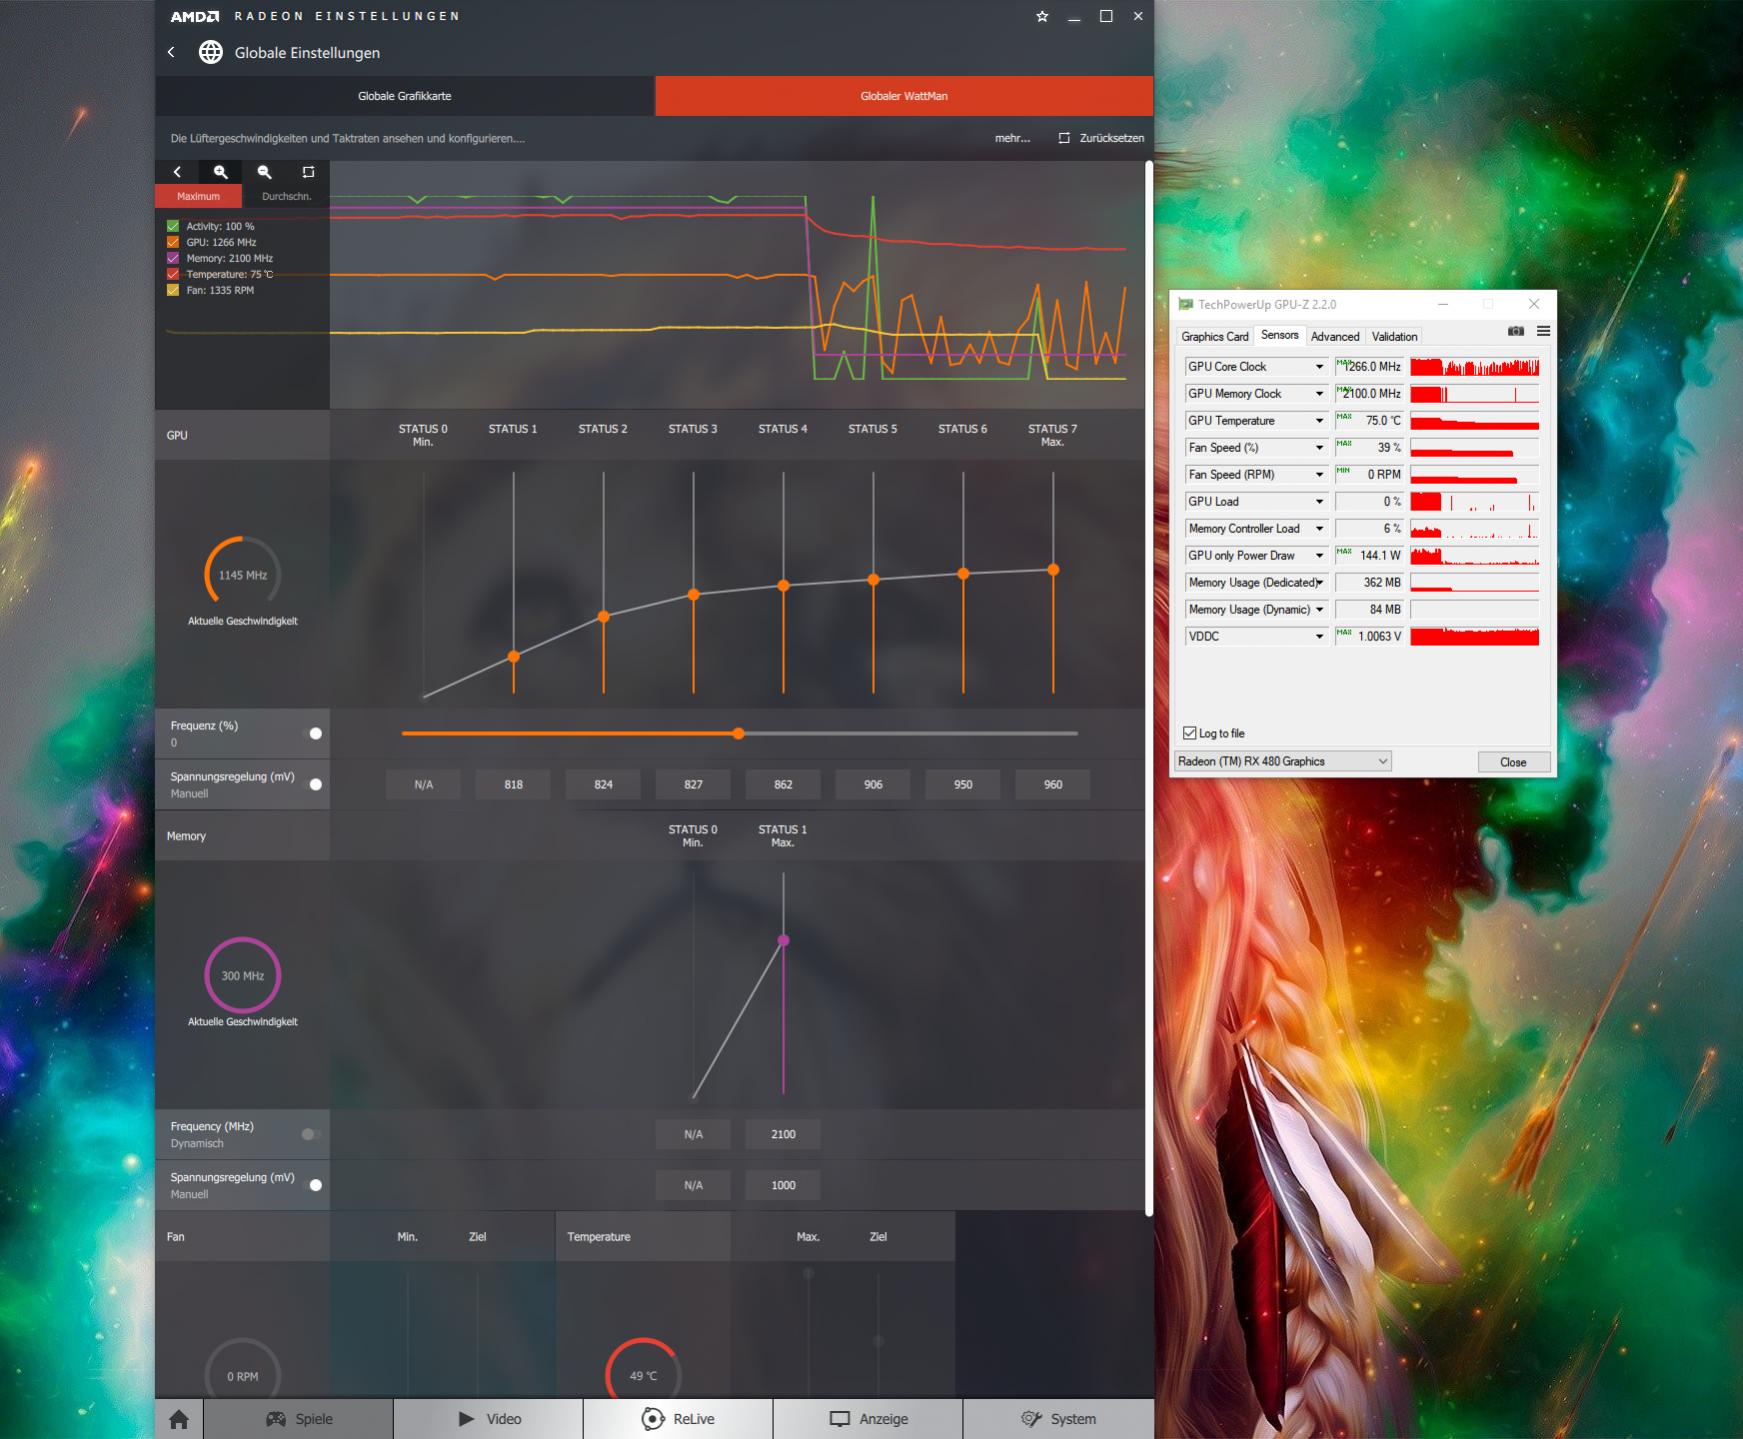Click the Close button in GPU-Z
The image size is (1743, 1439).
pyautogui.click(x=1513, y=762)
